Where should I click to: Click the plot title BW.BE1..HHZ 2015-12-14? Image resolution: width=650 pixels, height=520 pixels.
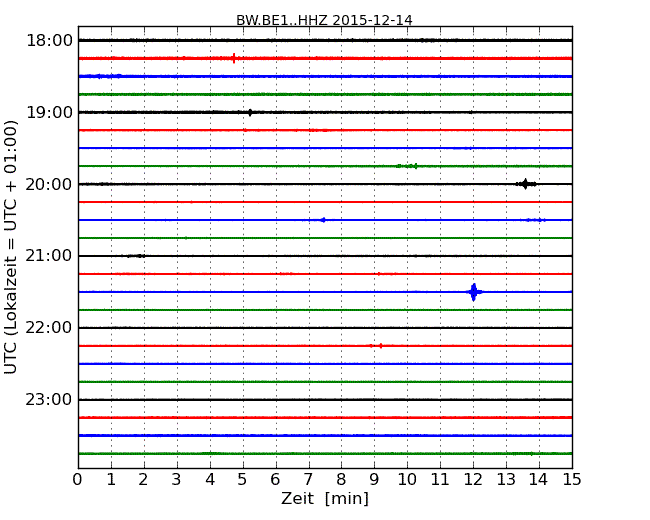[x=324, y=20]
